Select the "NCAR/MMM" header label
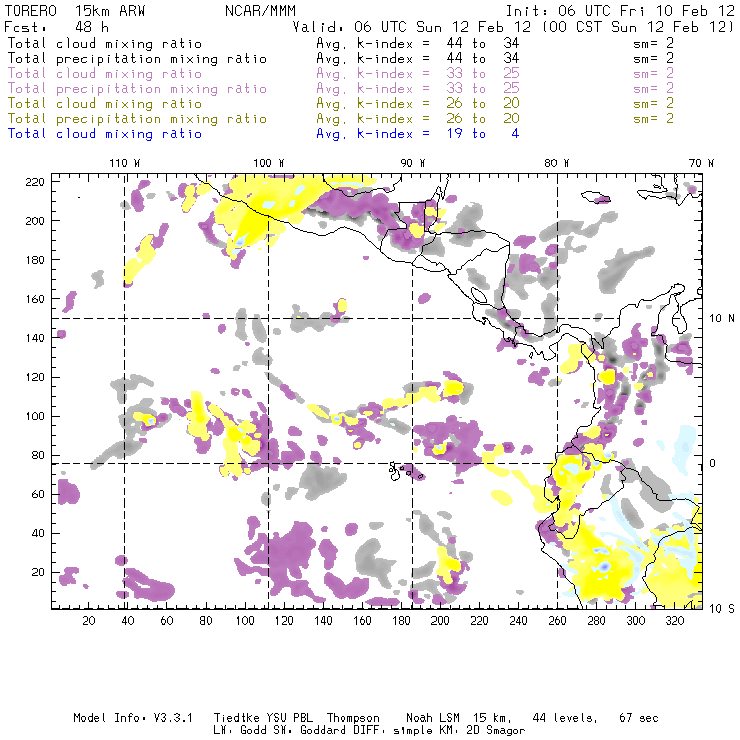The height and width of the screenshot is (740, 740). (260, 11)
